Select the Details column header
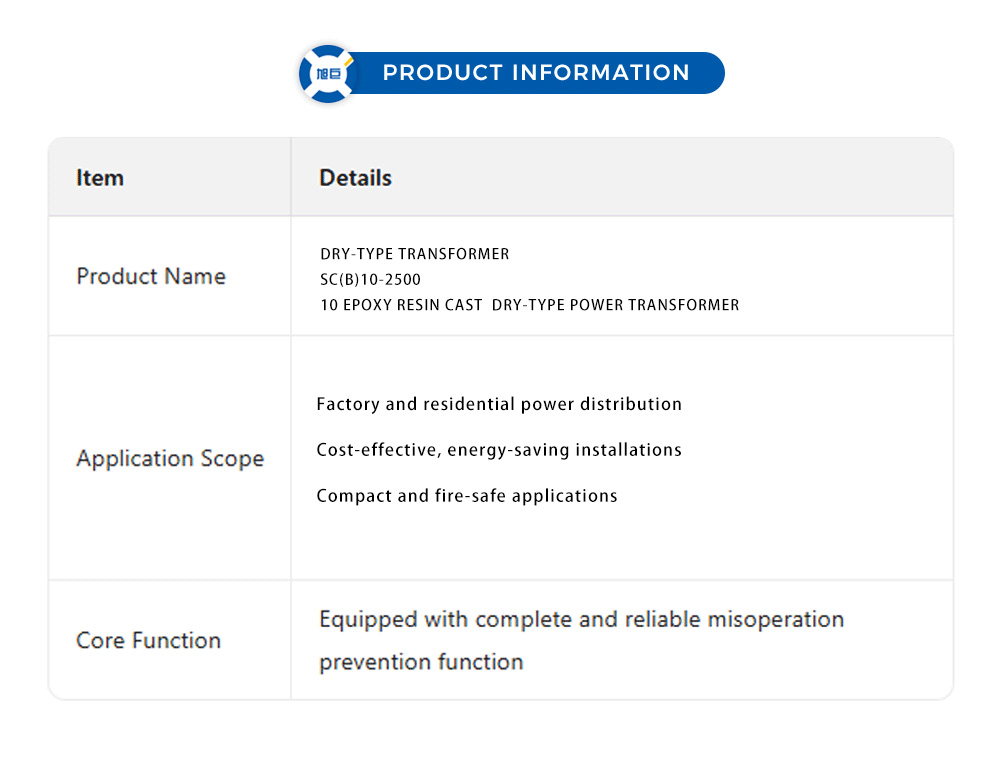This screenshot has width=1000, height=760. 355,178
